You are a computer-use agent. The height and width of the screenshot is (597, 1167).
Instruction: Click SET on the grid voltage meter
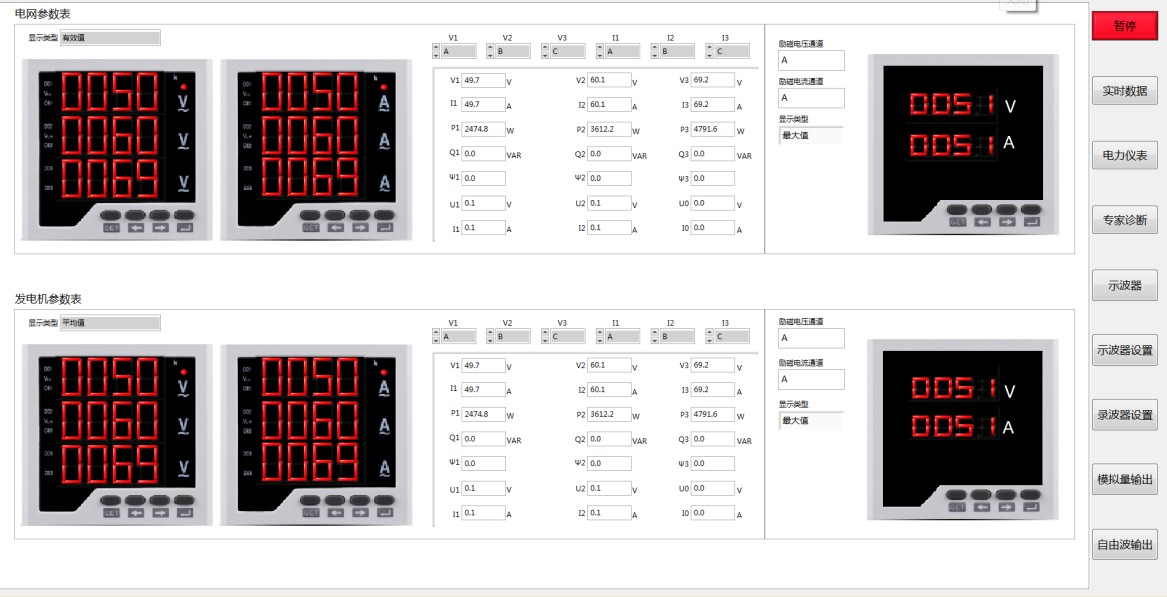pos(112,228)
